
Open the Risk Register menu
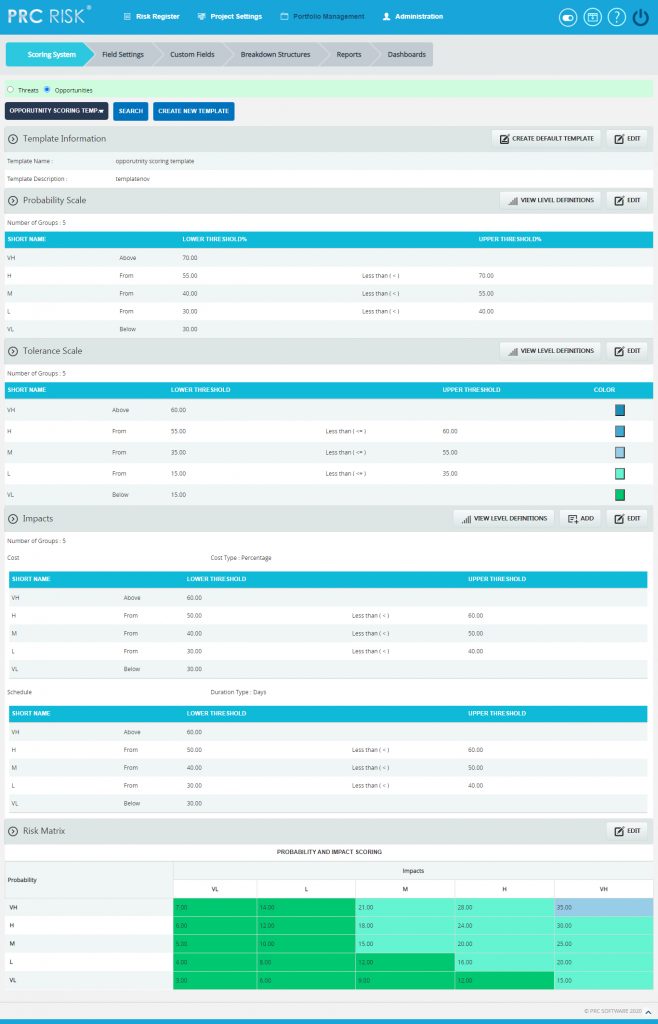coord(151,16)
